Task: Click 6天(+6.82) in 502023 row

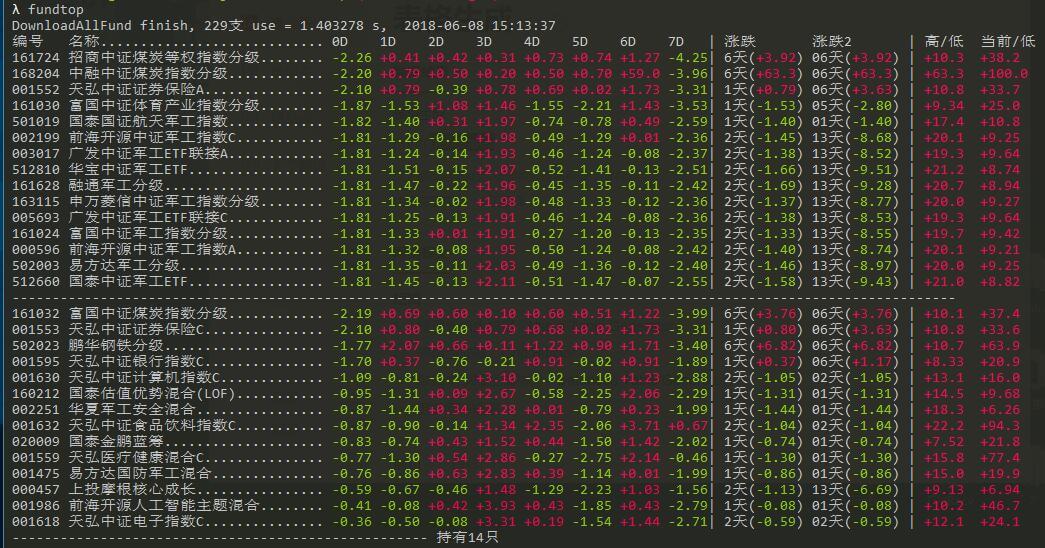Action: 763,346
